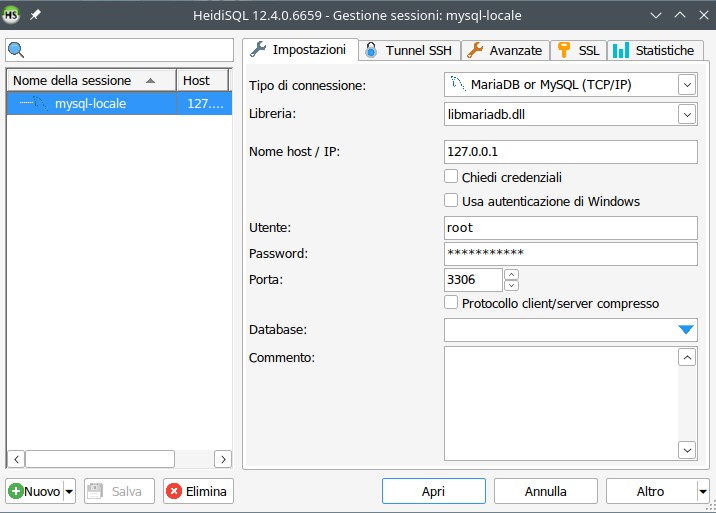The width and height of the screenshot is (716, 513).
Task: Click the Commento text area
Action: click(x=561, y=403)
